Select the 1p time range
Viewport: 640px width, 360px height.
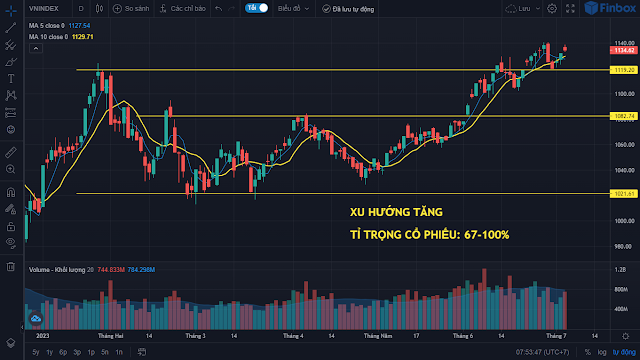click(91, 352)
